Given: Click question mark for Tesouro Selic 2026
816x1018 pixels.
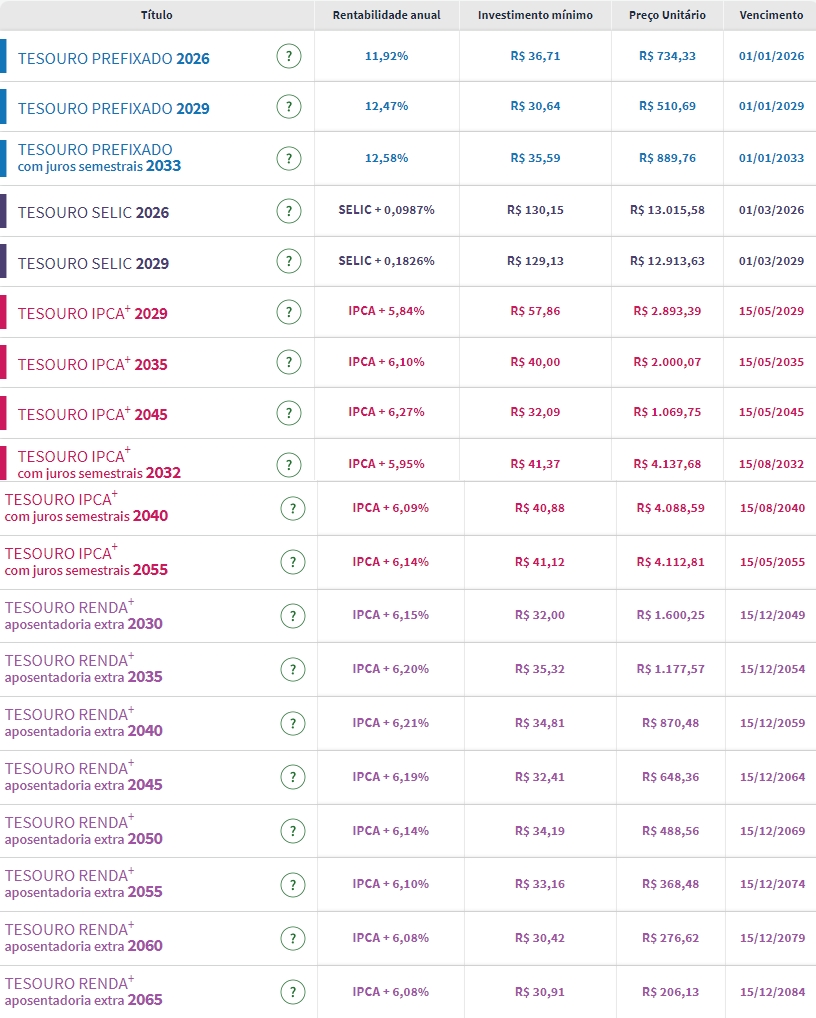Looking at the screenshot, I should 288,211.
